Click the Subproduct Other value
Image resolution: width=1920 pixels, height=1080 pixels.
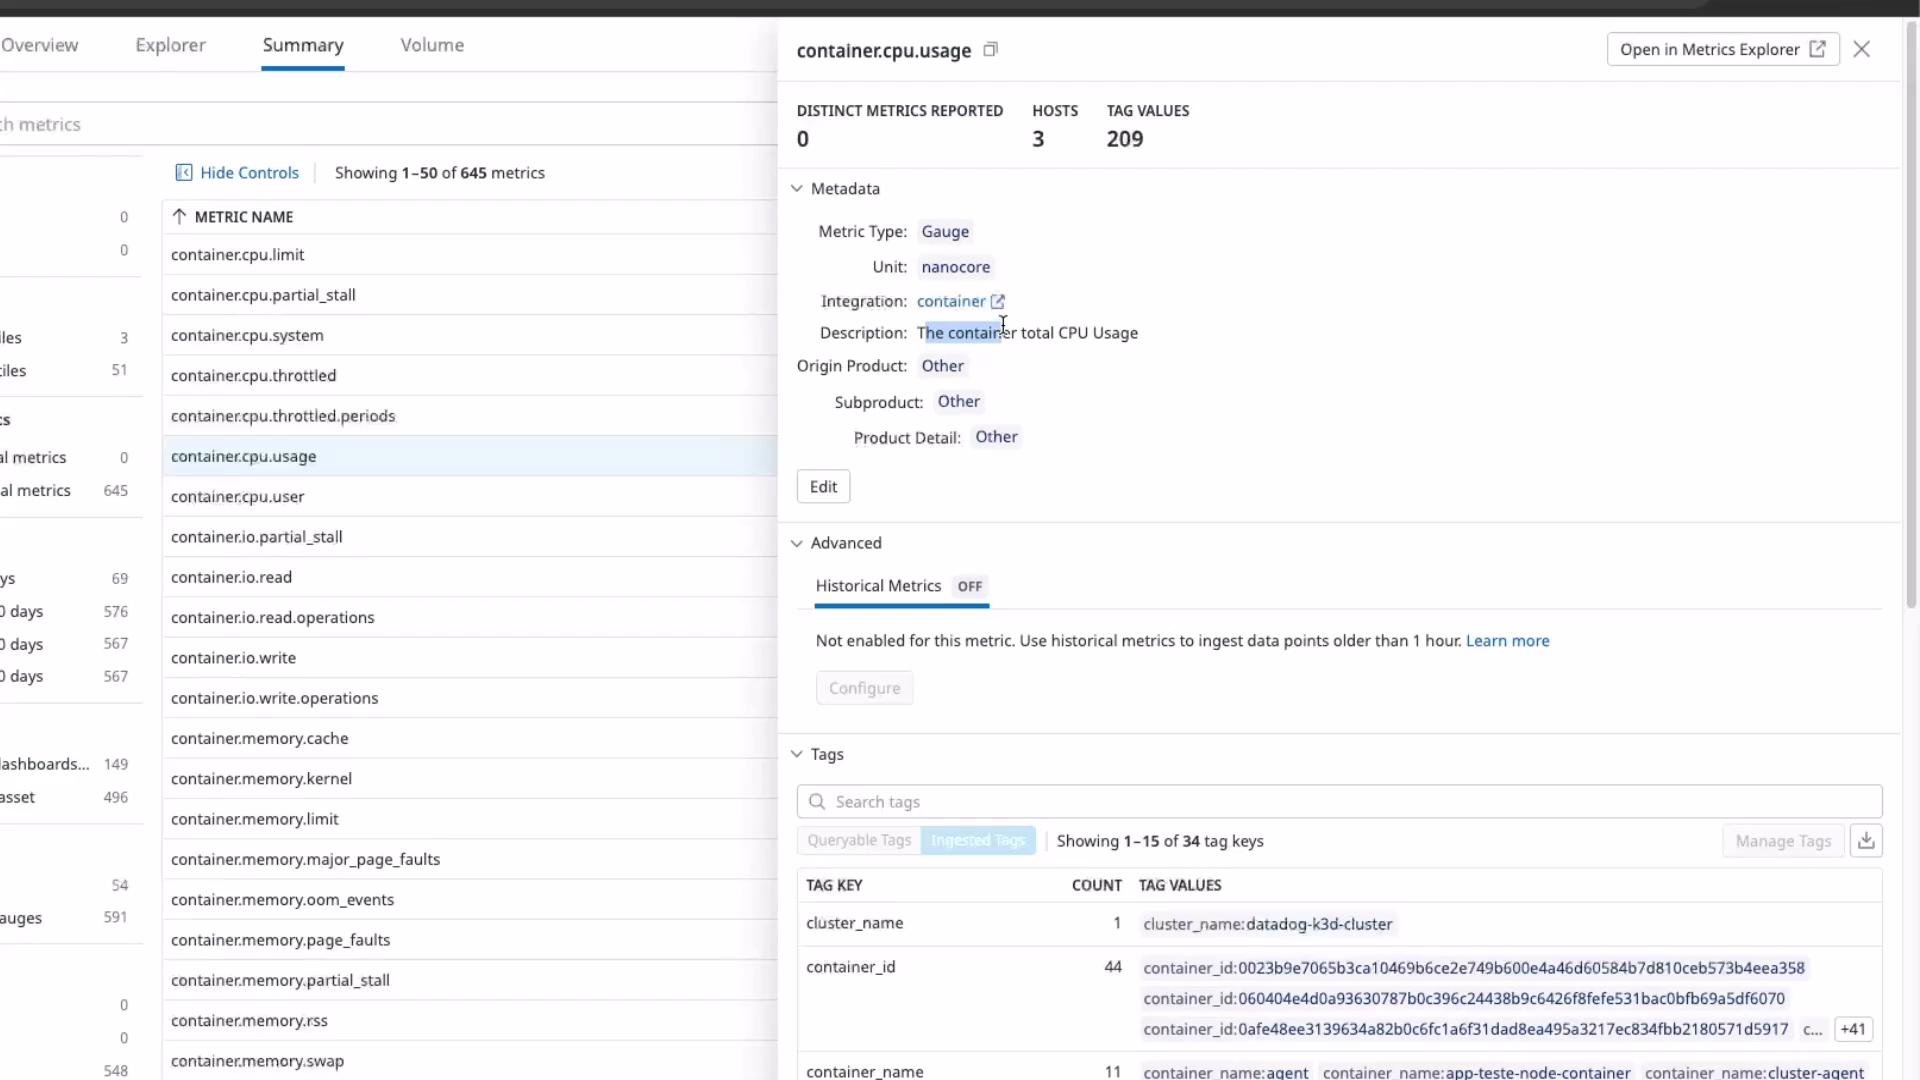coord(959,402)
